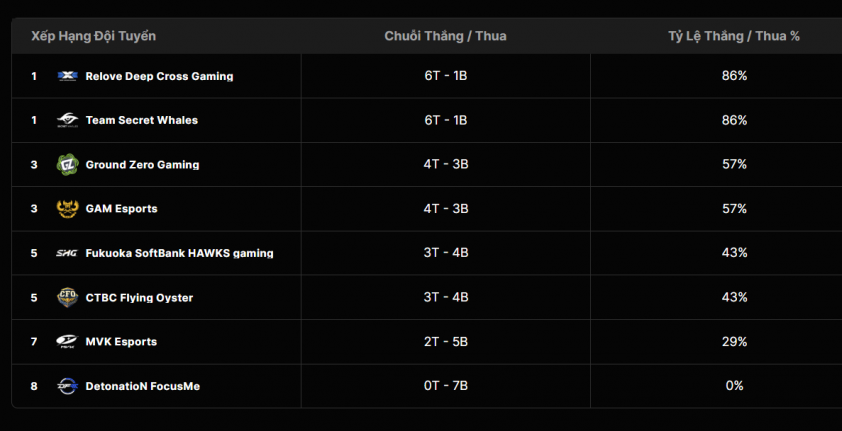Click the CTBC Flying Oyster logo
Image resolution: width=842 pixels, height=431 pixels.
67,297
